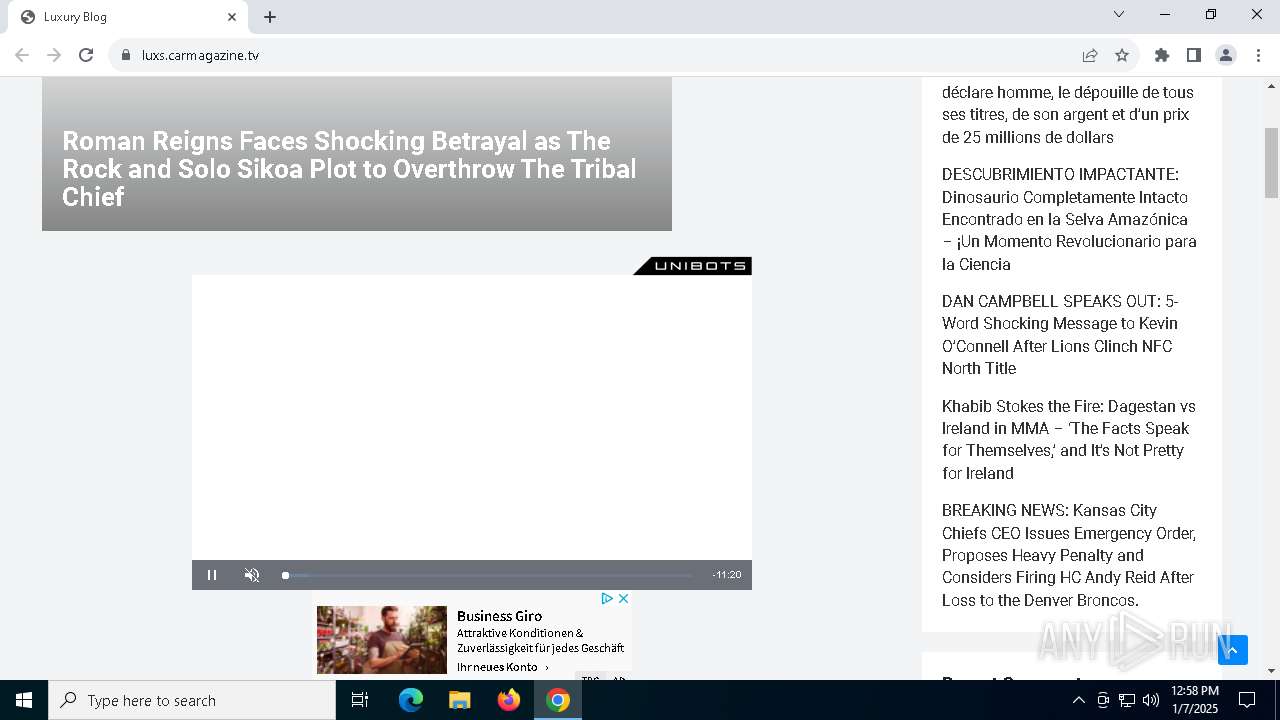Image resolution: width=1280 pixels, height=720 pixels.
Task: Launch Microsoft Edge from taskbar
Action: pyautogui.click(x=411, y=700)
